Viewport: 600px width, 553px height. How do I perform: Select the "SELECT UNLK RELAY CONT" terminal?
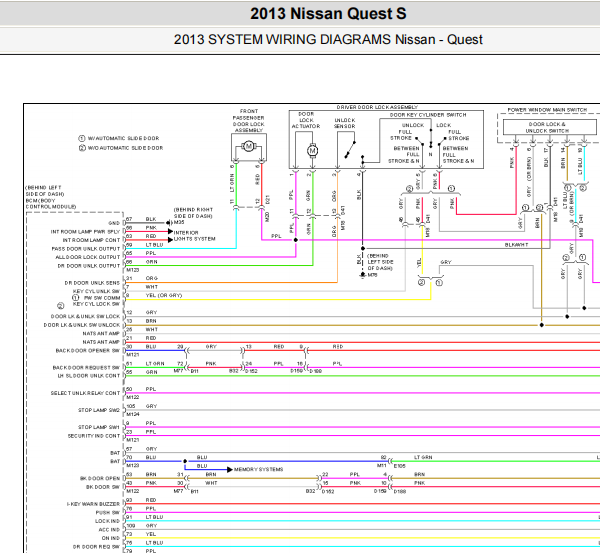click(x=85, y=393)
